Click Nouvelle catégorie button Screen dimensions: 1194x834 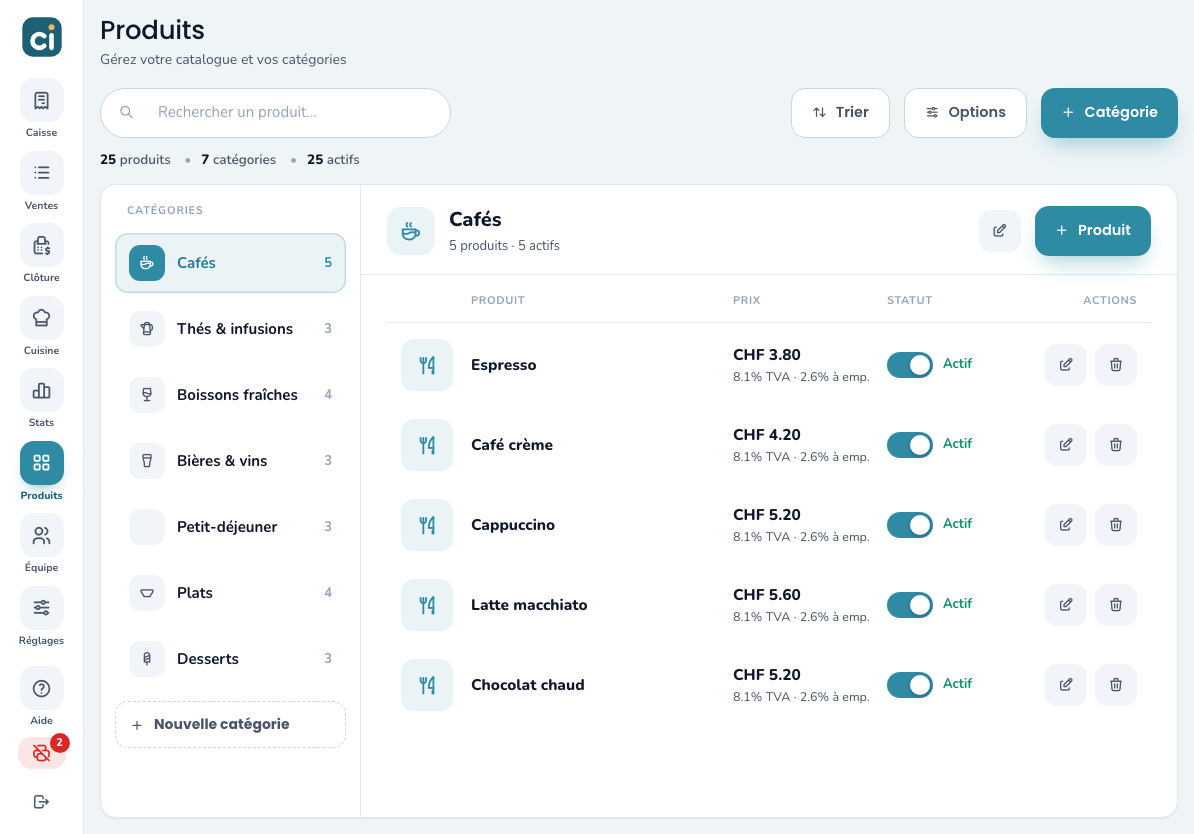click(x=231, y=724)
